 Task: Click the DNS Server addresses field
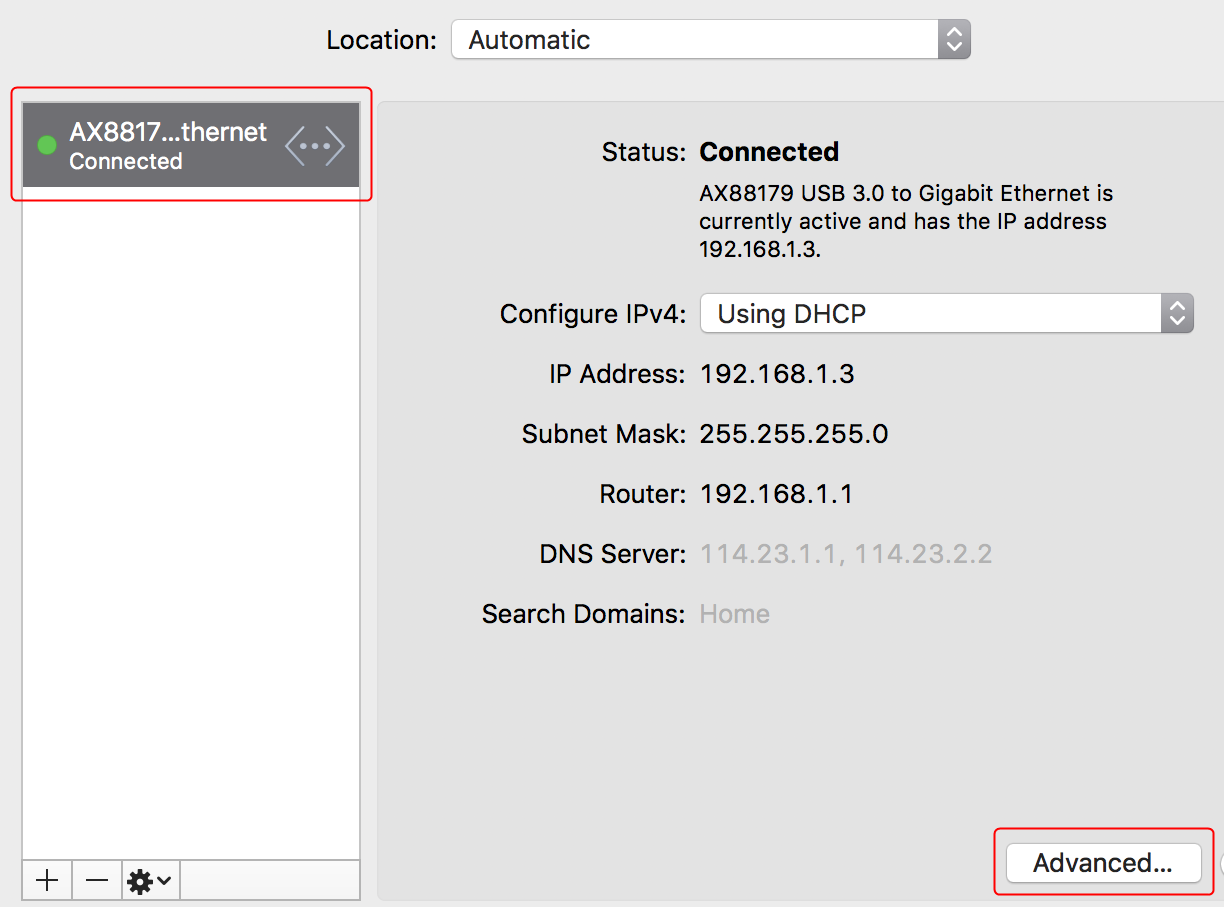[x=845, y=554]
